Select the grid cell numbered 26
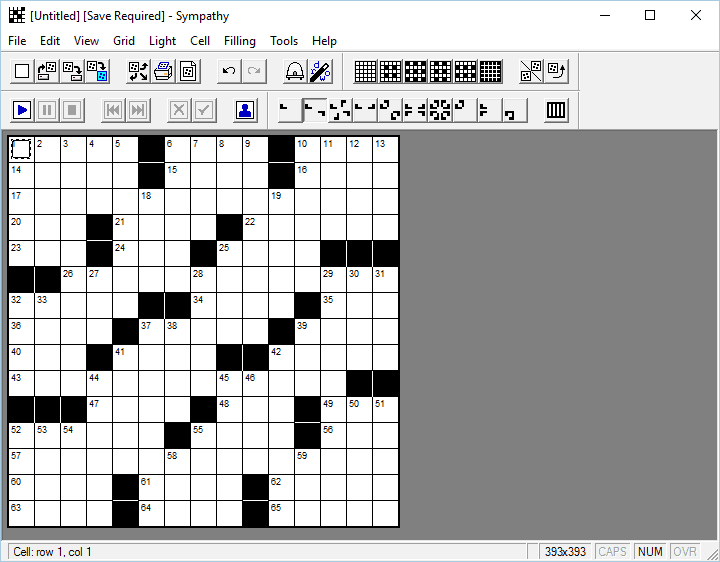Viewport: 720px width, 562px height. click(73, 280)
